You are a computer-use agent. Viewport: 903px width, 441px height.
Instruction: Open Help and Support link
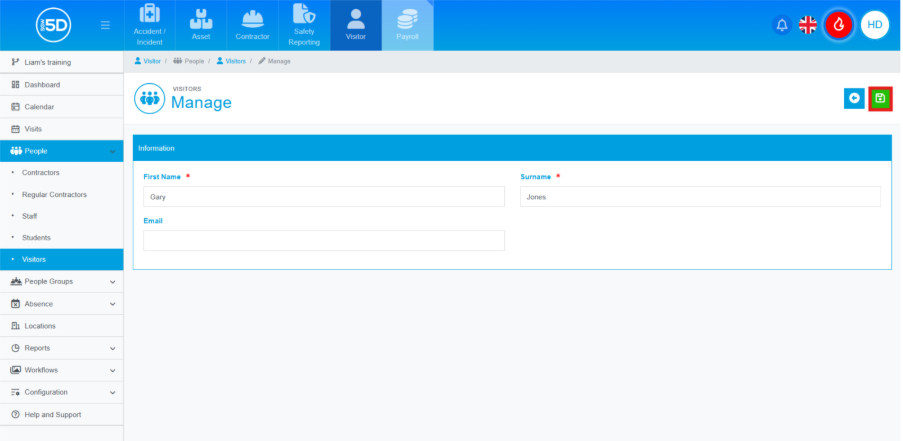click(x=52, y=414)
